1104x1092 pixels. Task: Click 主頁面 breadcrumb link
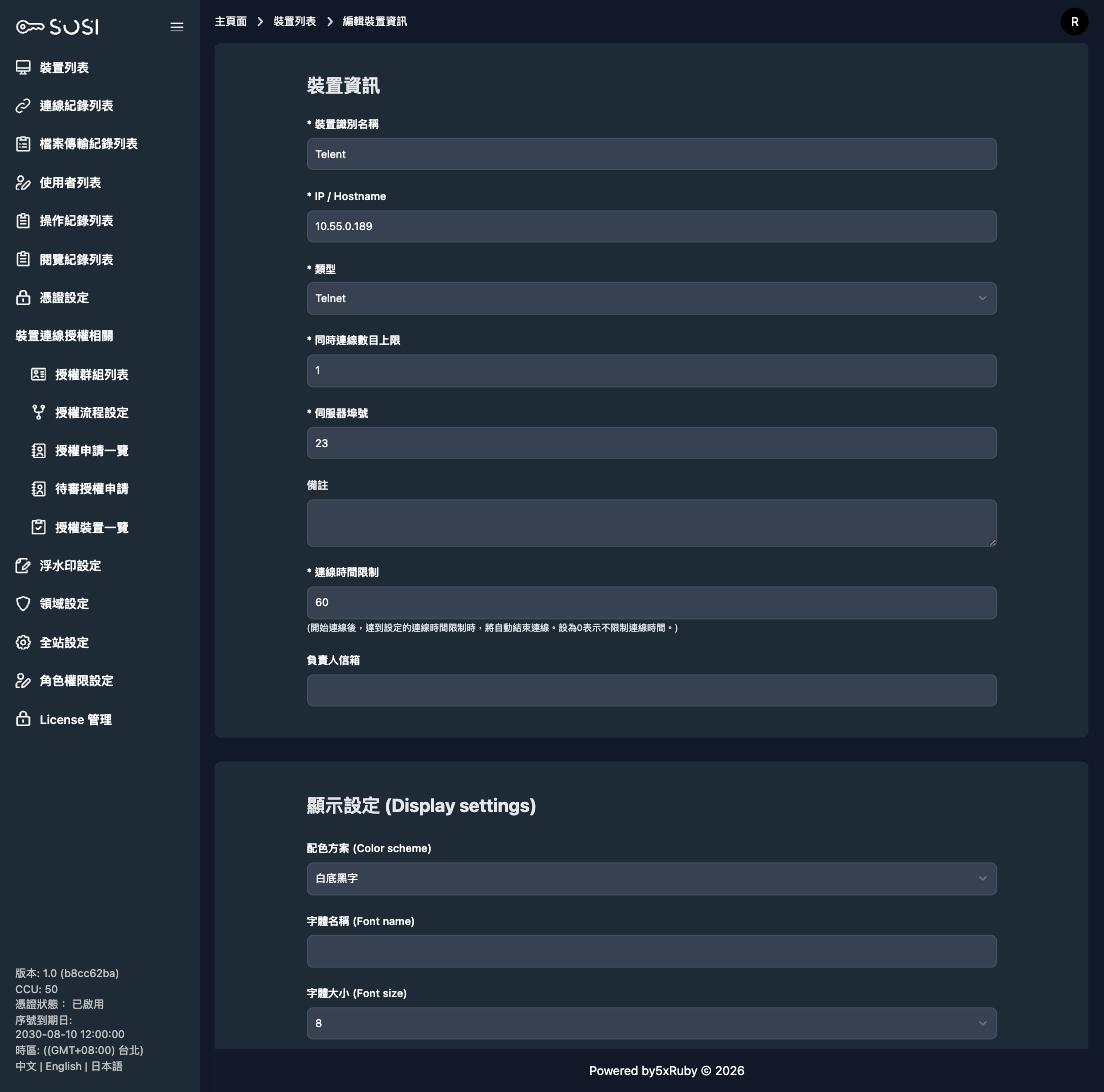tap(231, 21)
